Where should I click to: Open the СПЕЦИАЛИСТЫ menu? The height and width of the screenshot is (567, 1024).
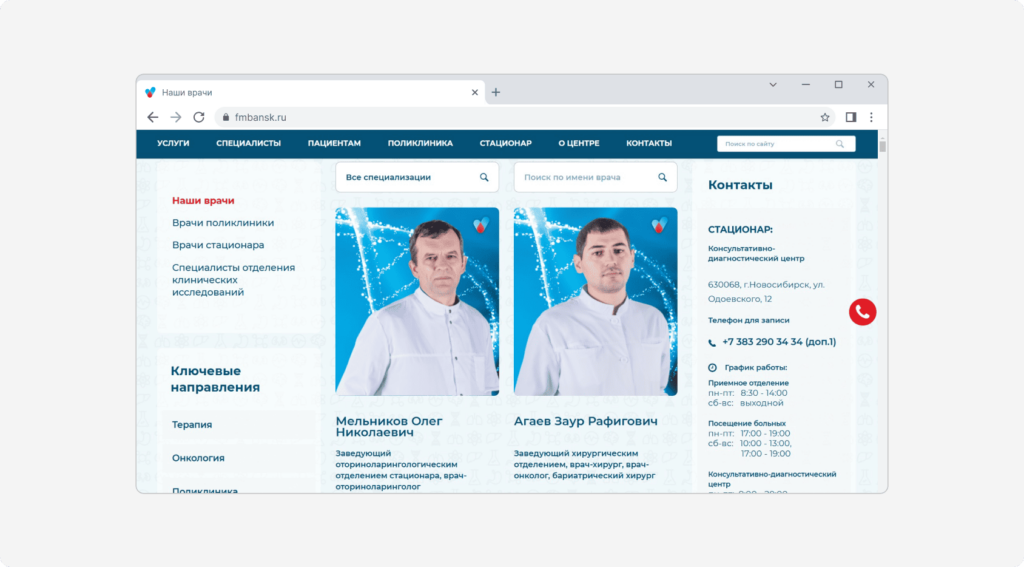(249, 143)
